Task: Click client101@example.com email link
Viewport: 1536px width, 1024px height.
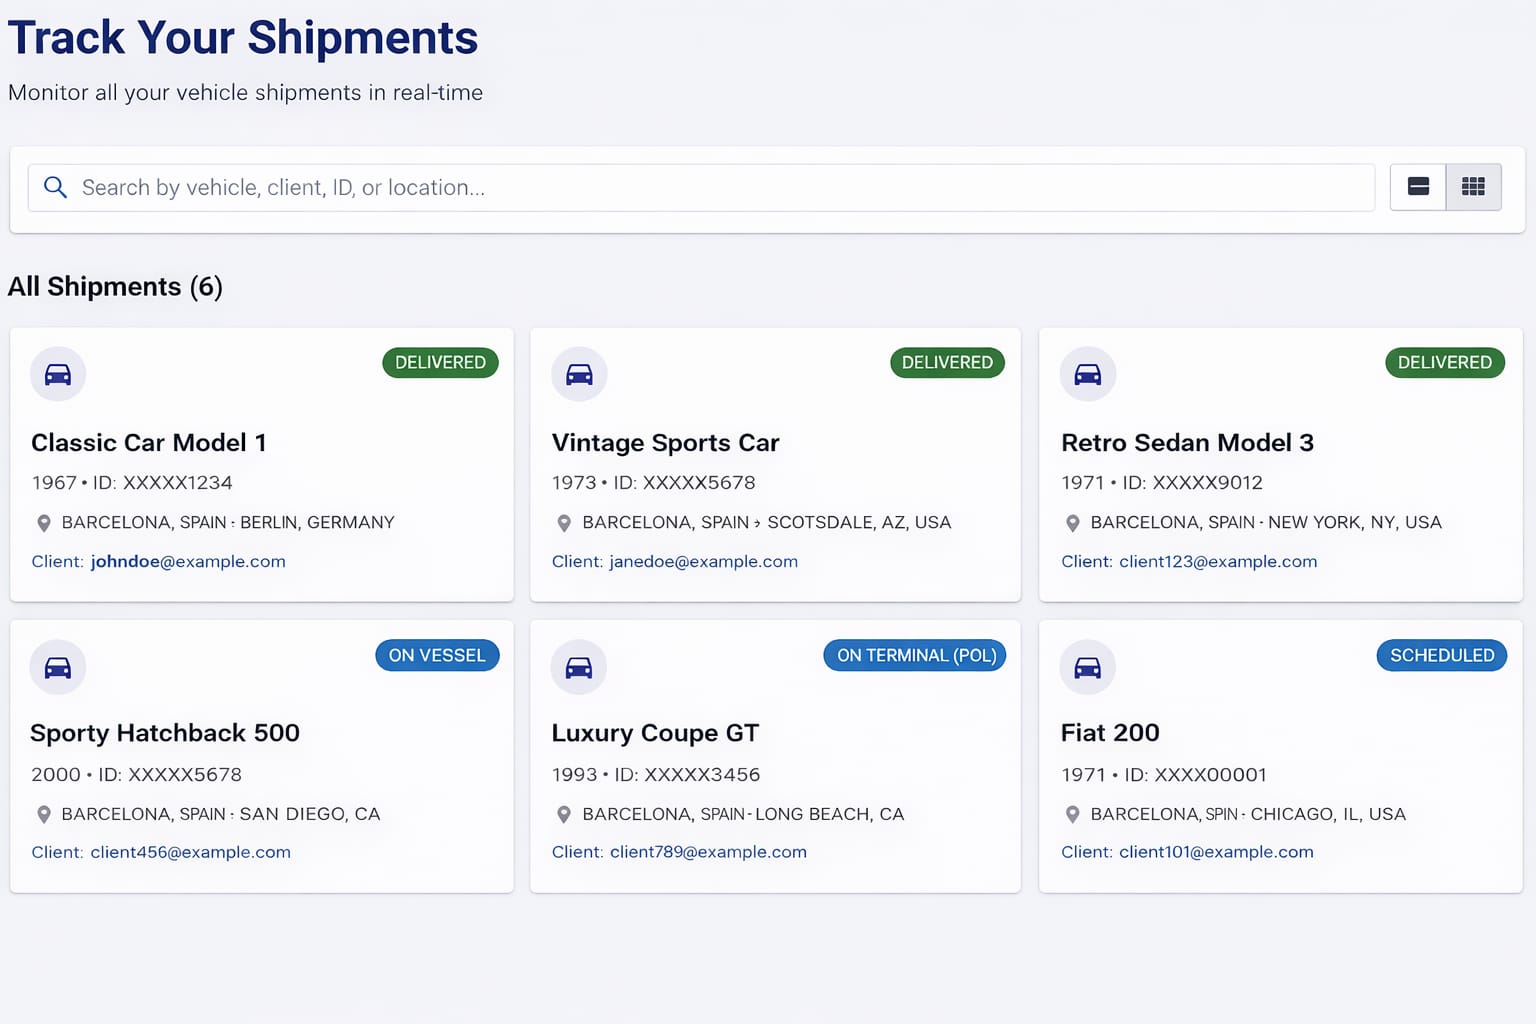Action: pos(1216,852)
